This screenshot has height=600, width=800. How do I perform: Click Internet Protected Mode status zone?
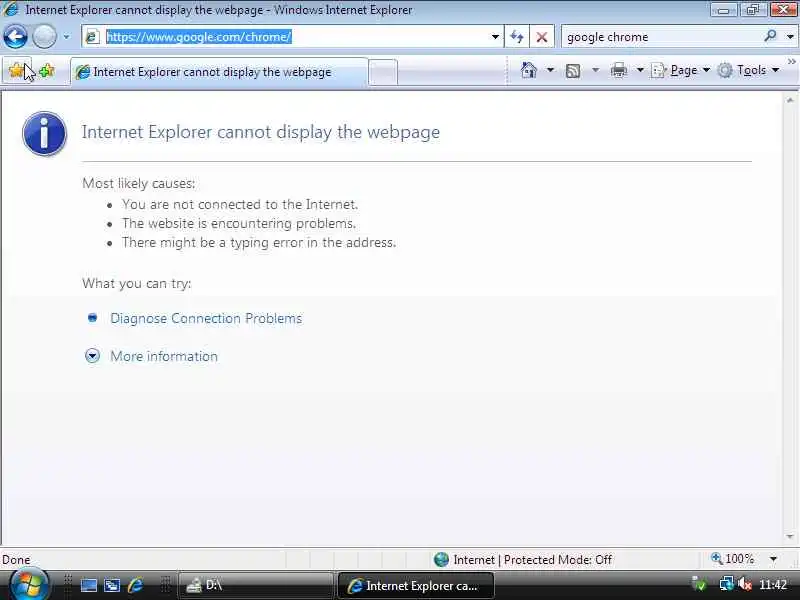523,560
